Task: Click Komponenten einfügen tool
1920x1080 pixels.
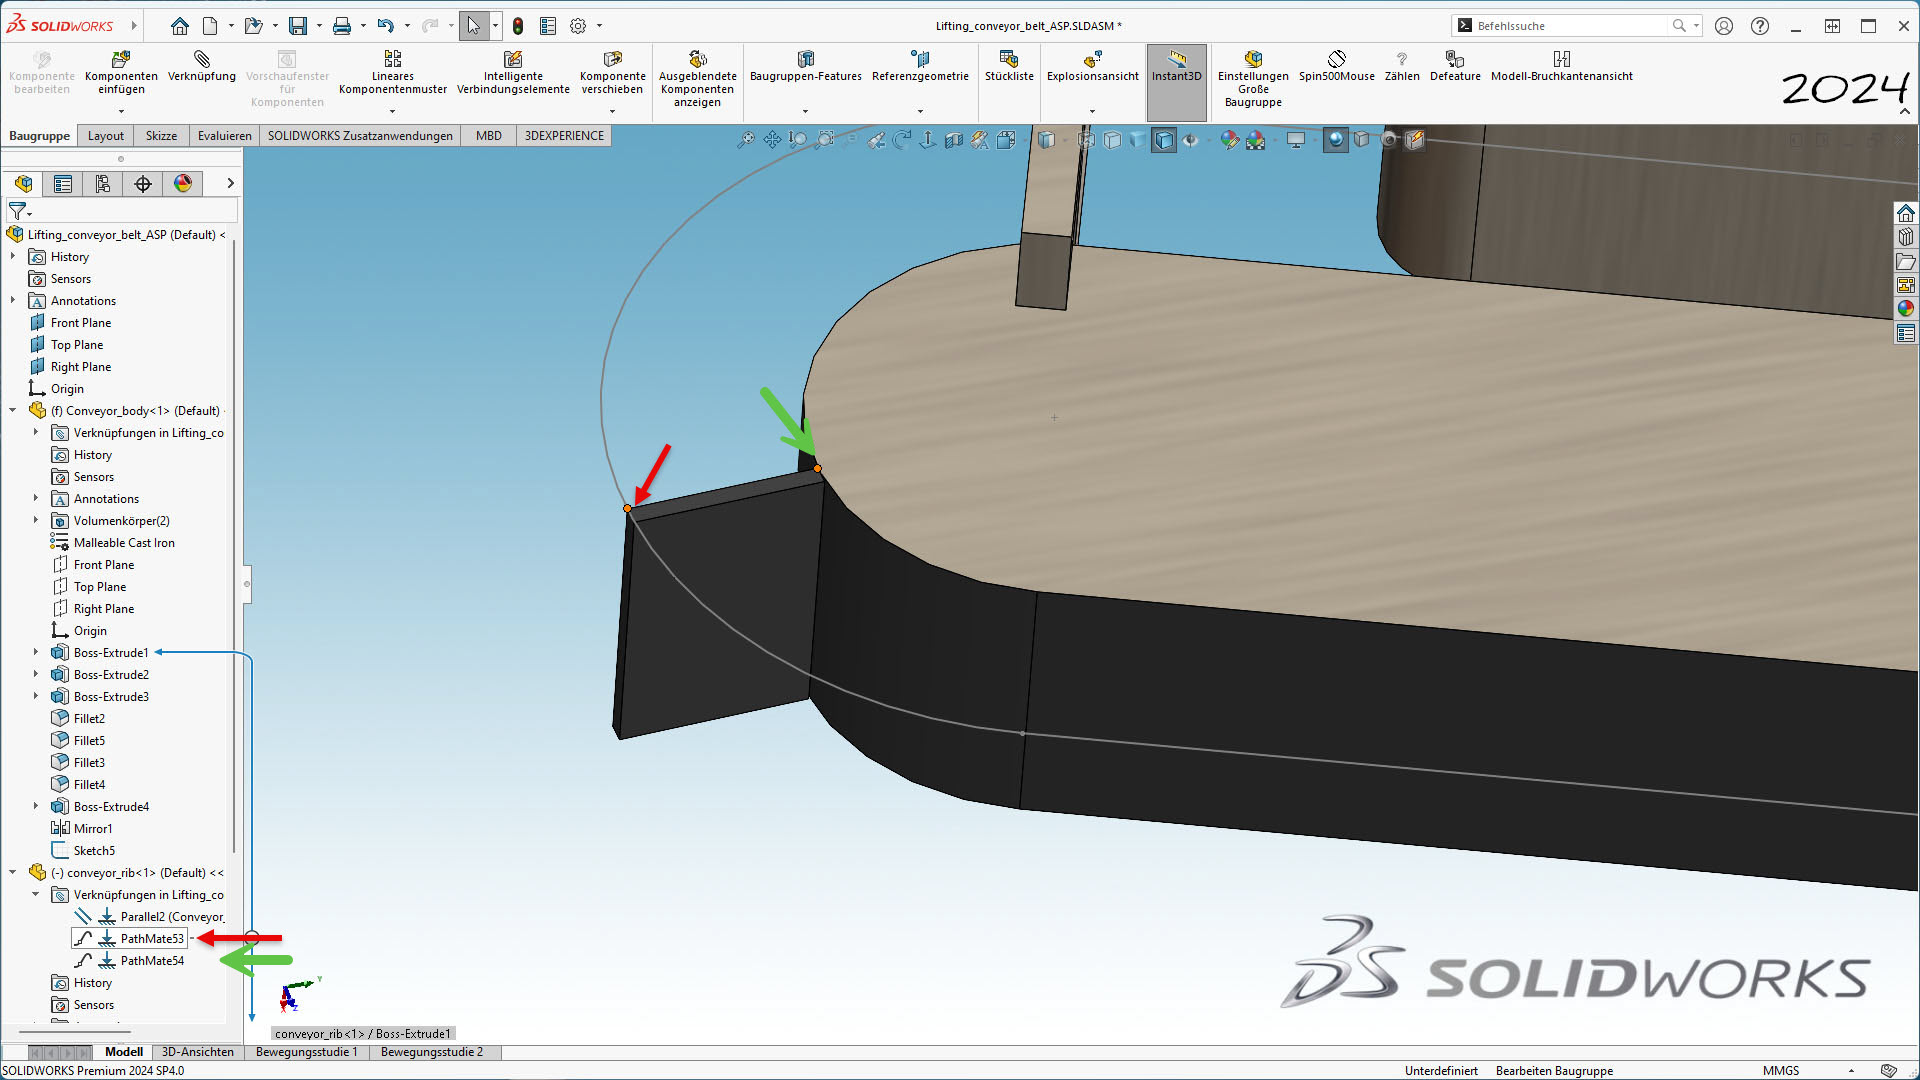Action: tap(121, 73)
